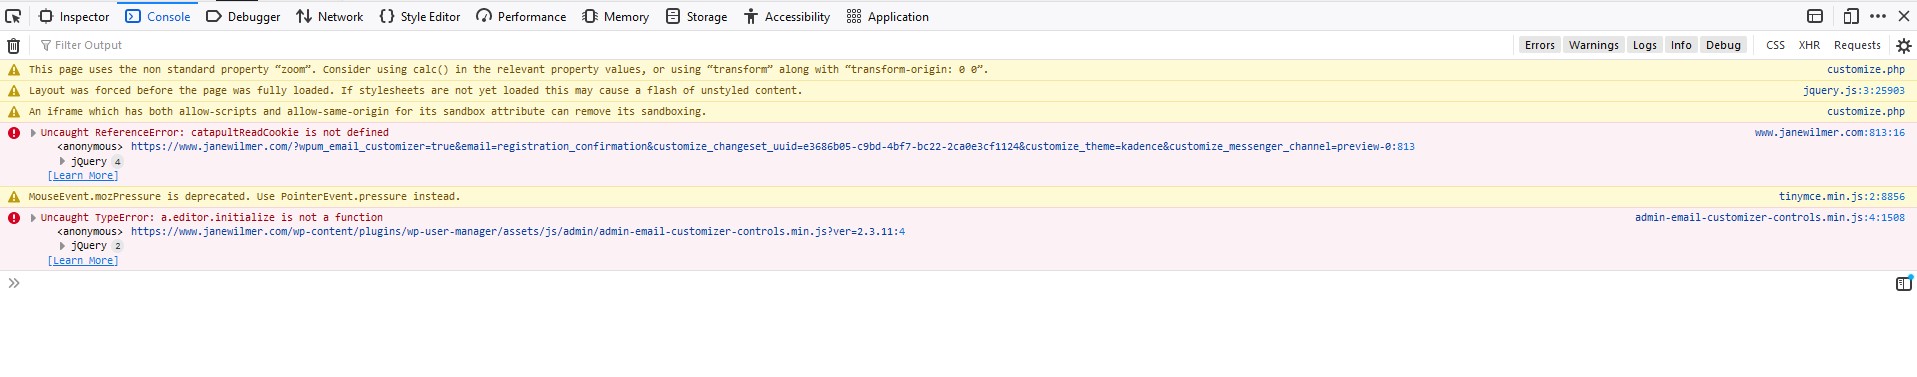
Task: Switch to multi-line editor mode icon
Action: point(1904,284)
